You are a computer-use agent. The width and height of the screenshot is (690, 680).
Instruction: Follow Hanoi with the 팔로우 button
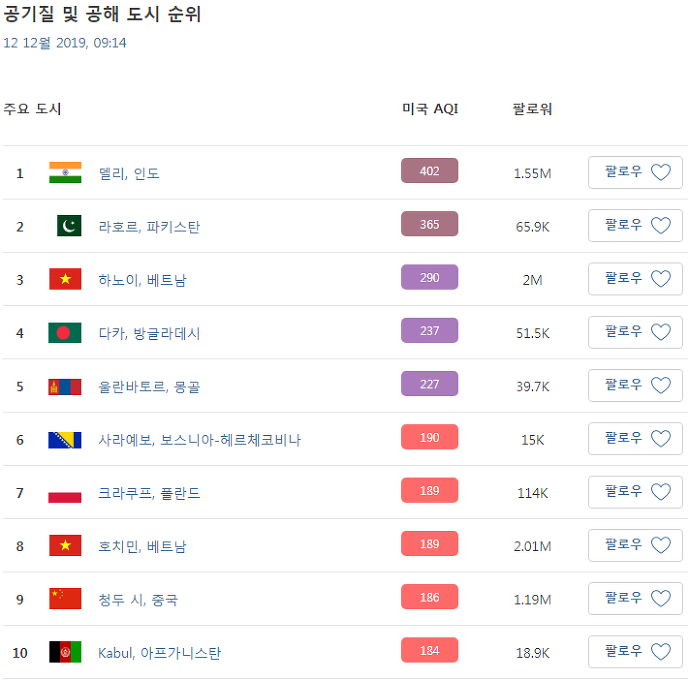coord(635,279)
